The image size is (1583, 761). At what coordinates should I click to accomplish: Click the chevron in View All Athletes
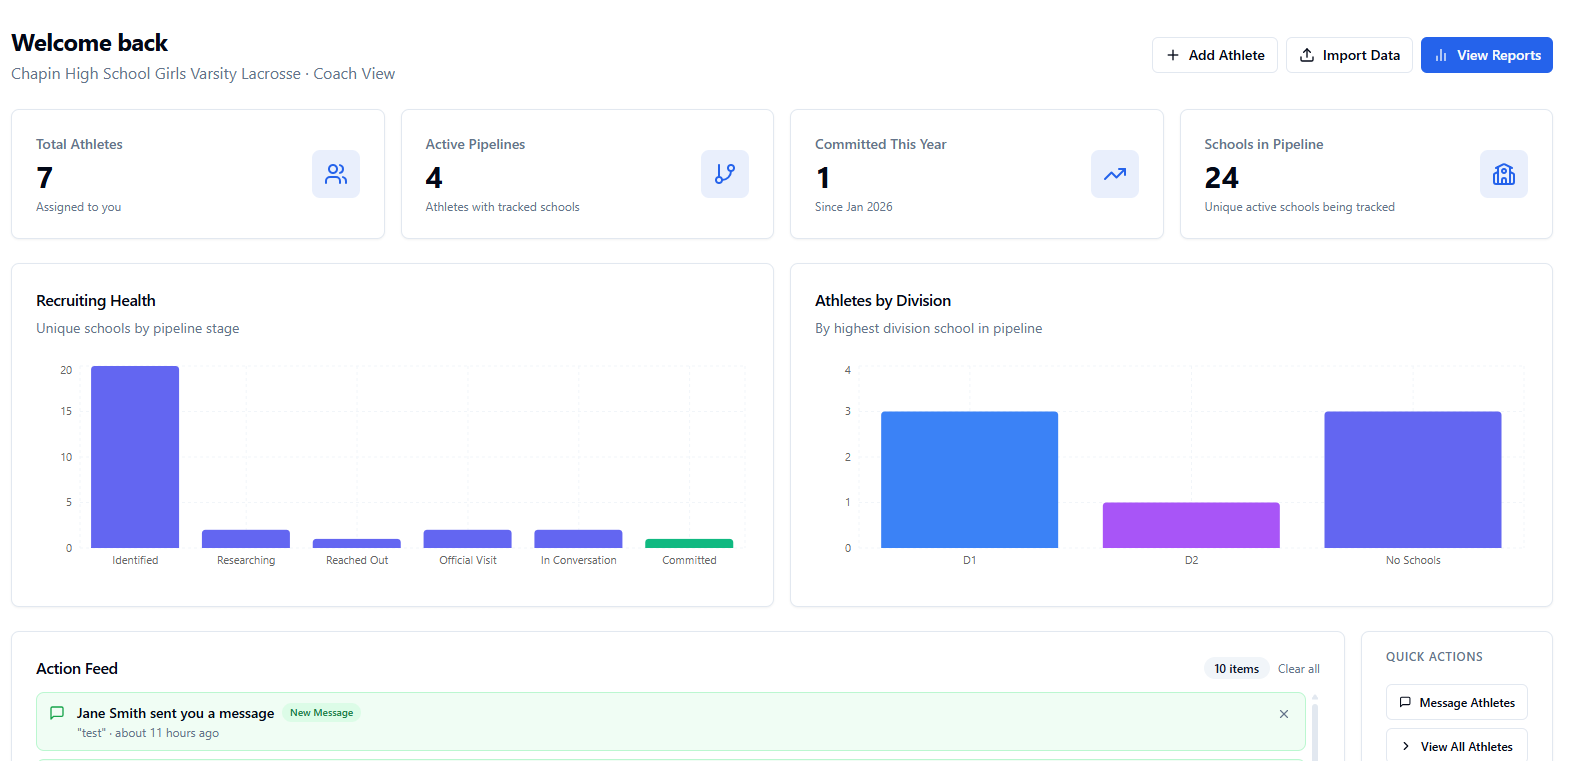point(1405,746)
